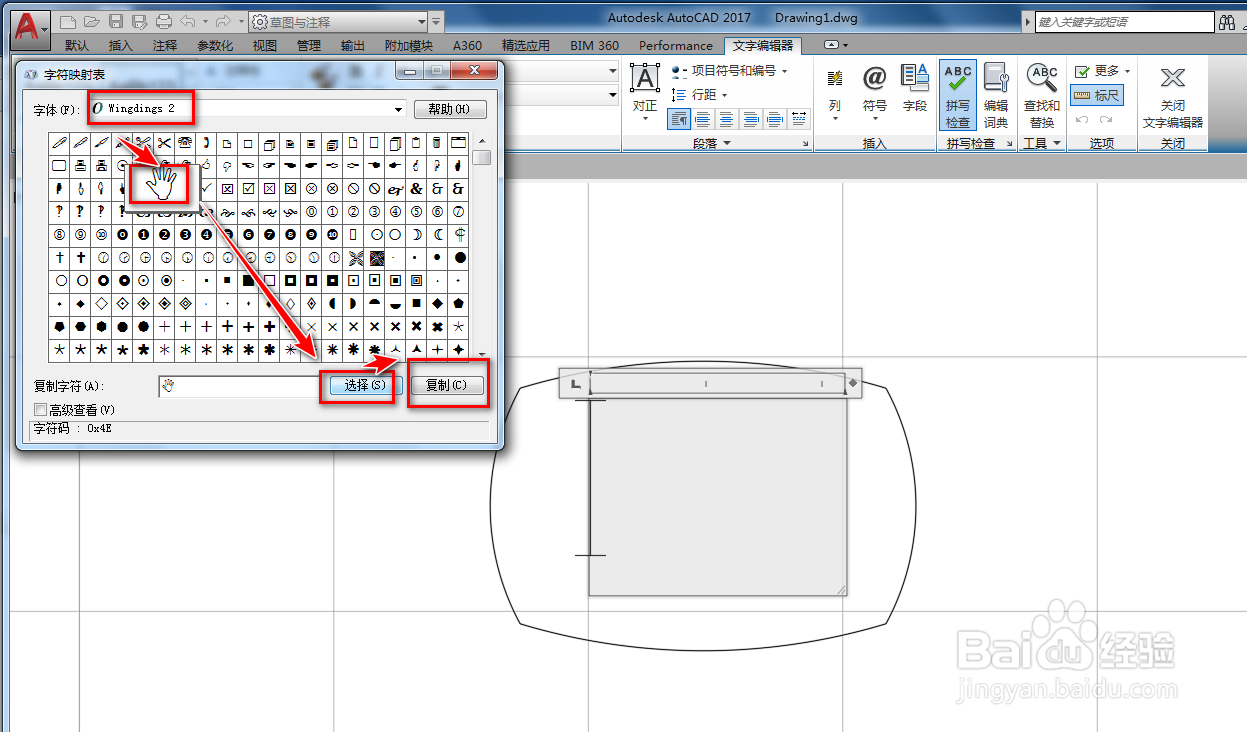The width and height of the screenshot is (1247, 732).
Task: Click the New drawing icon in quick access toolbar
Action: coord(67,21)
